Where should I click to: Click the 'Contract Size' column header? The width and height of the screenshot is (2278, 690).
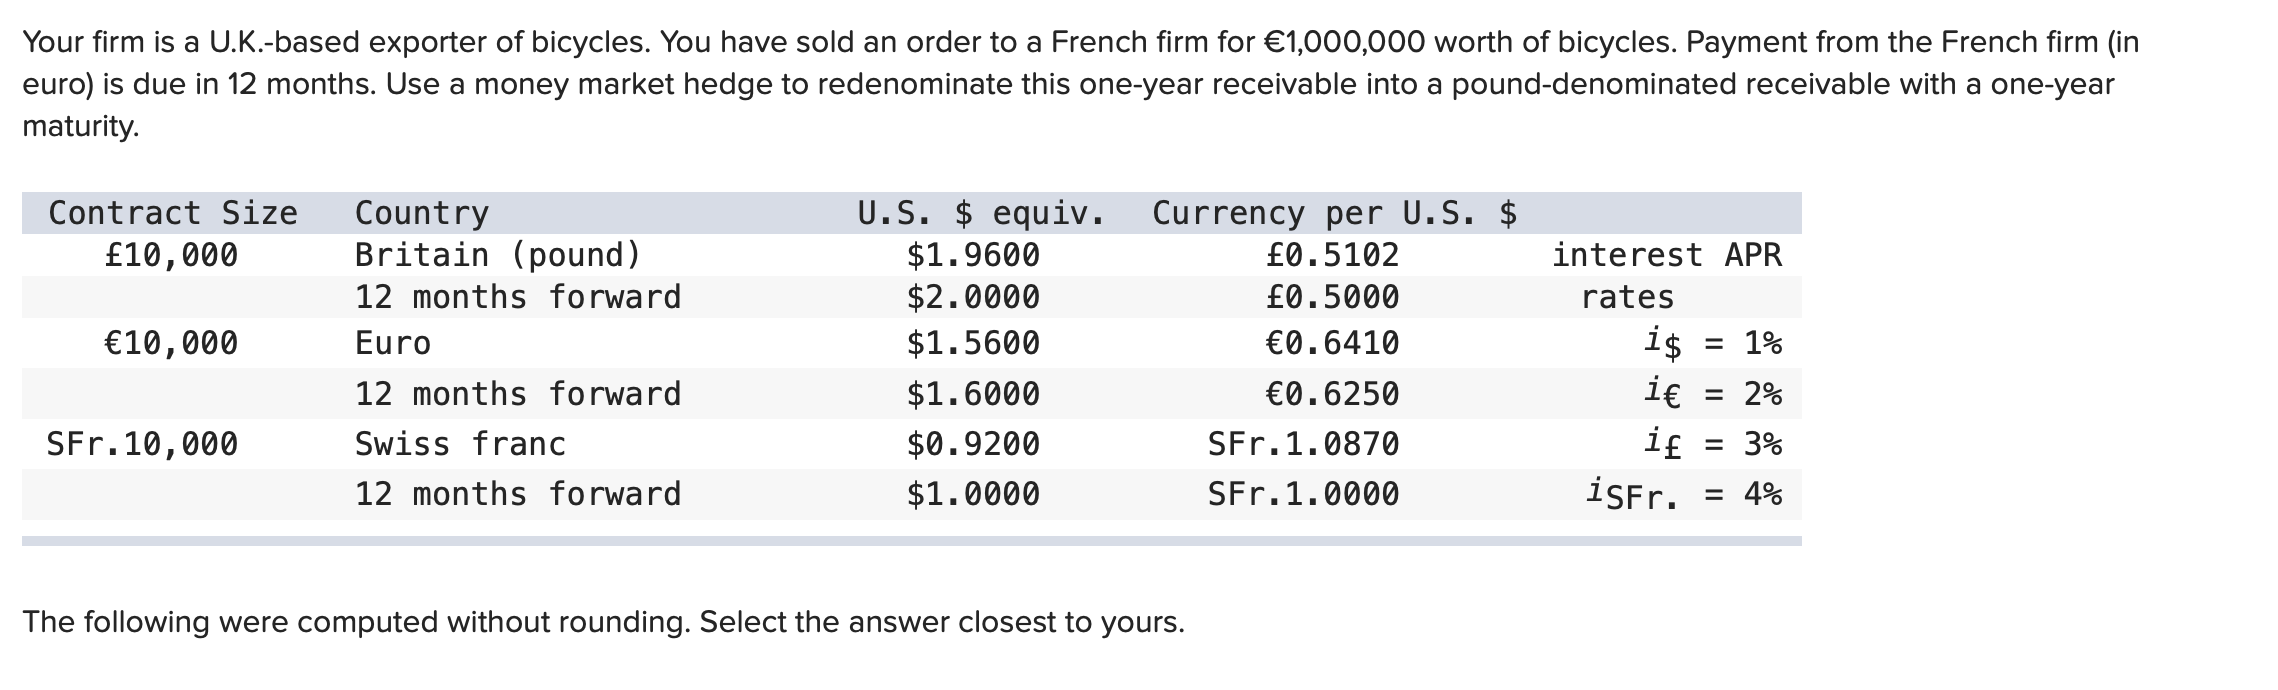click(173, 213)
